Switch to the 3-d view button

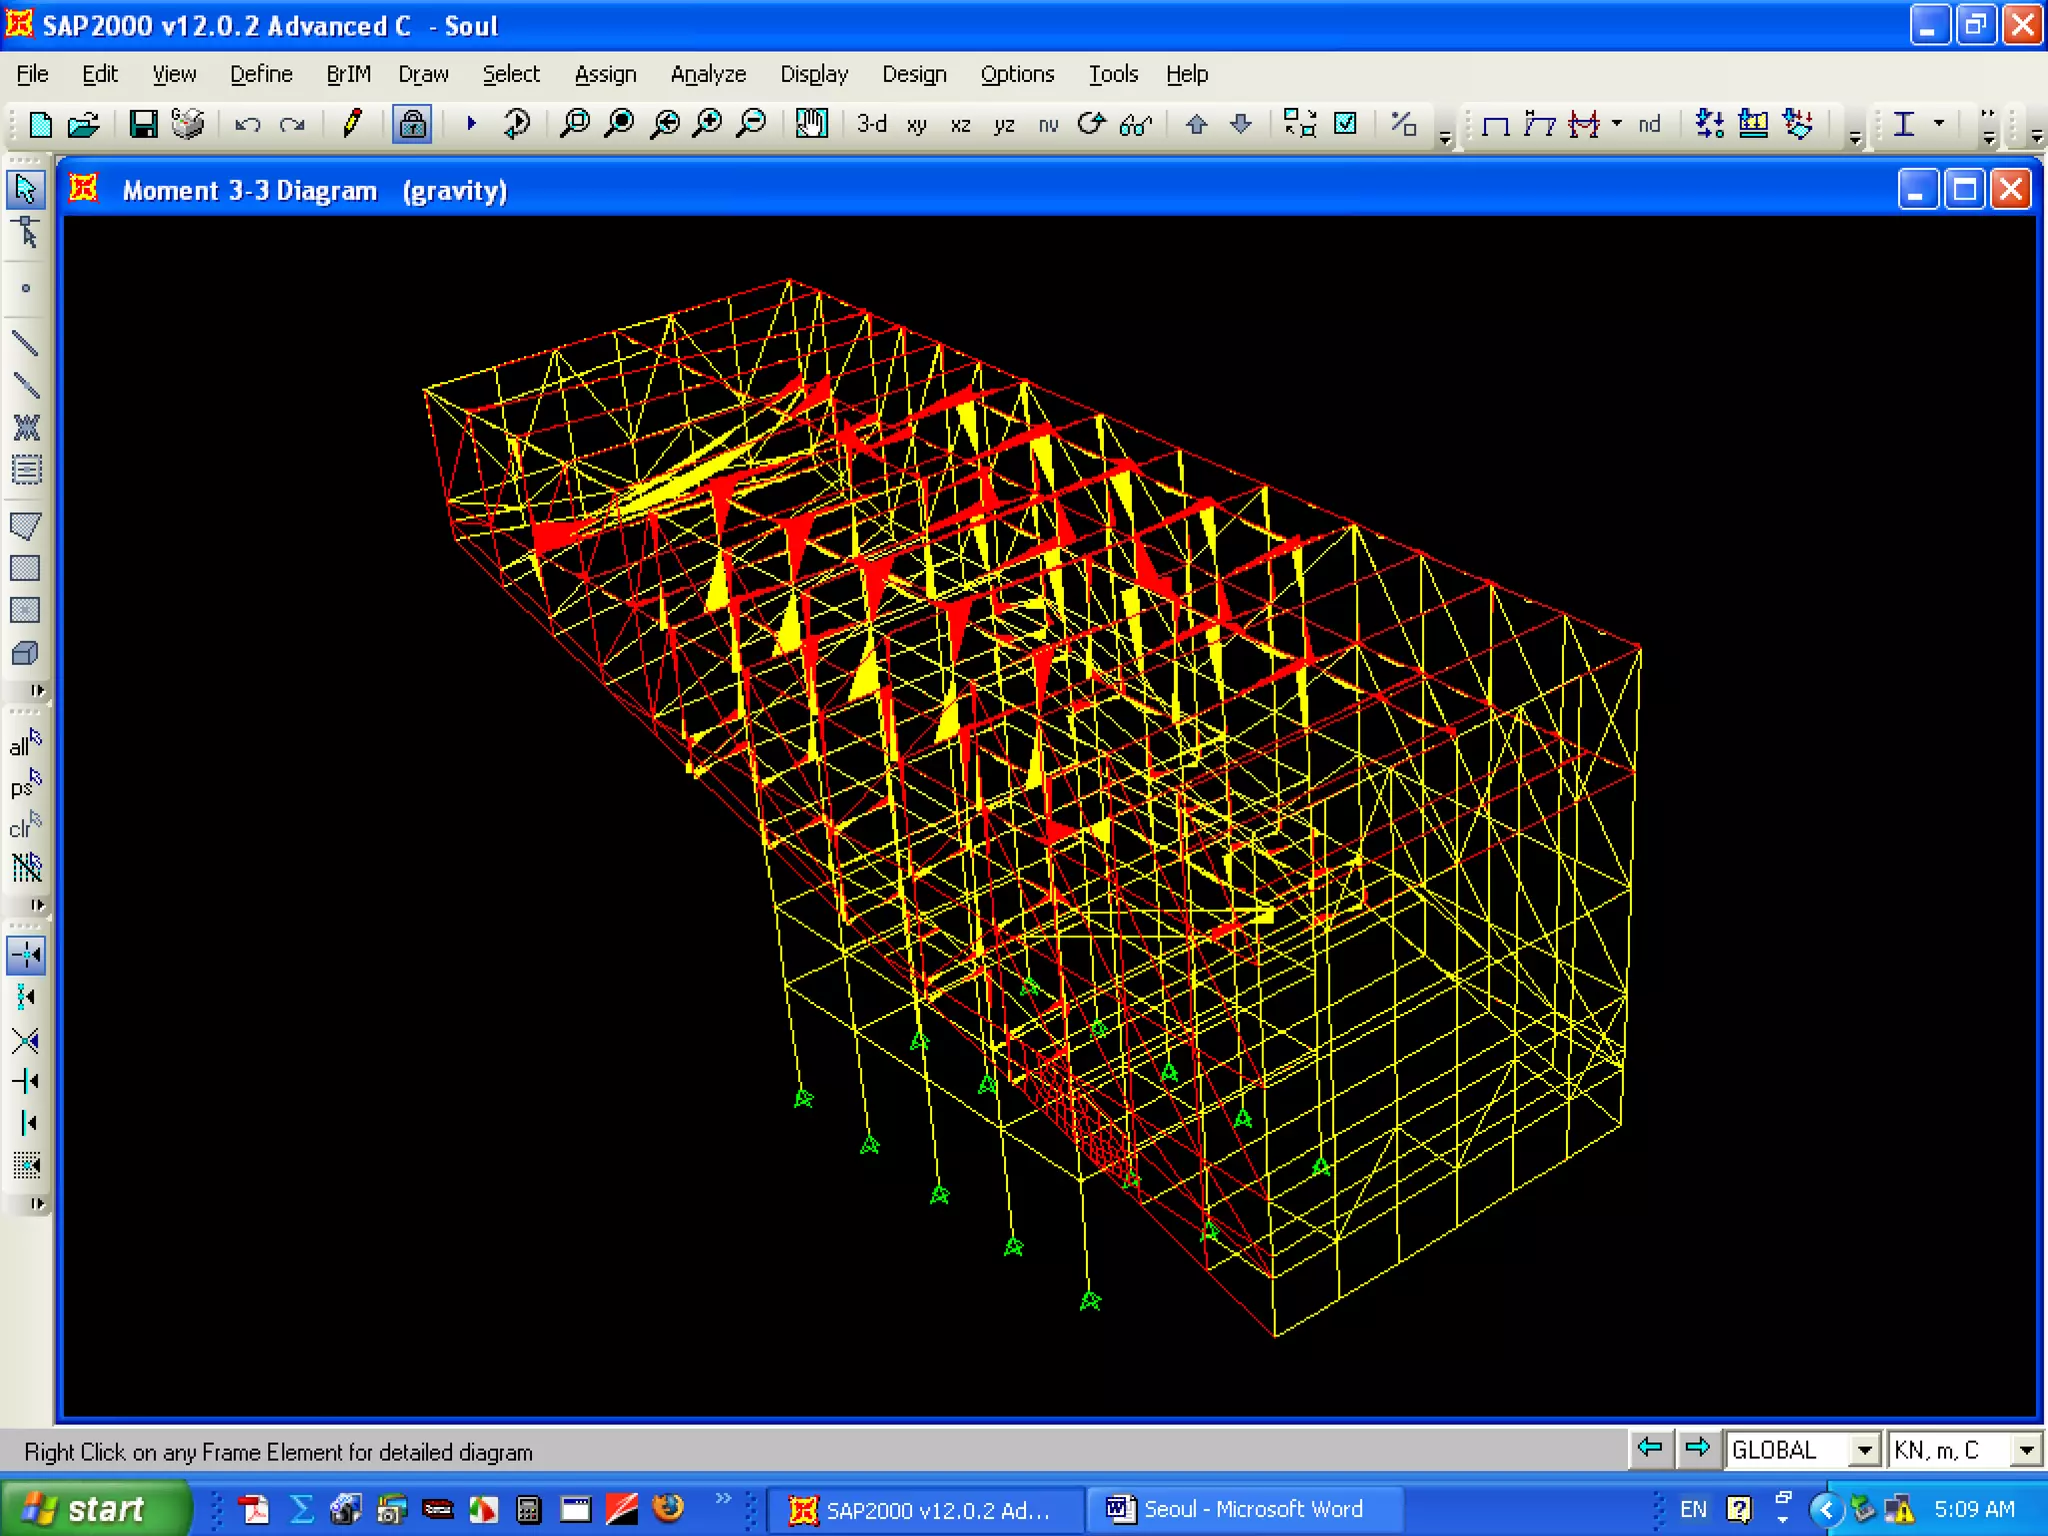[x=871, y=124]
